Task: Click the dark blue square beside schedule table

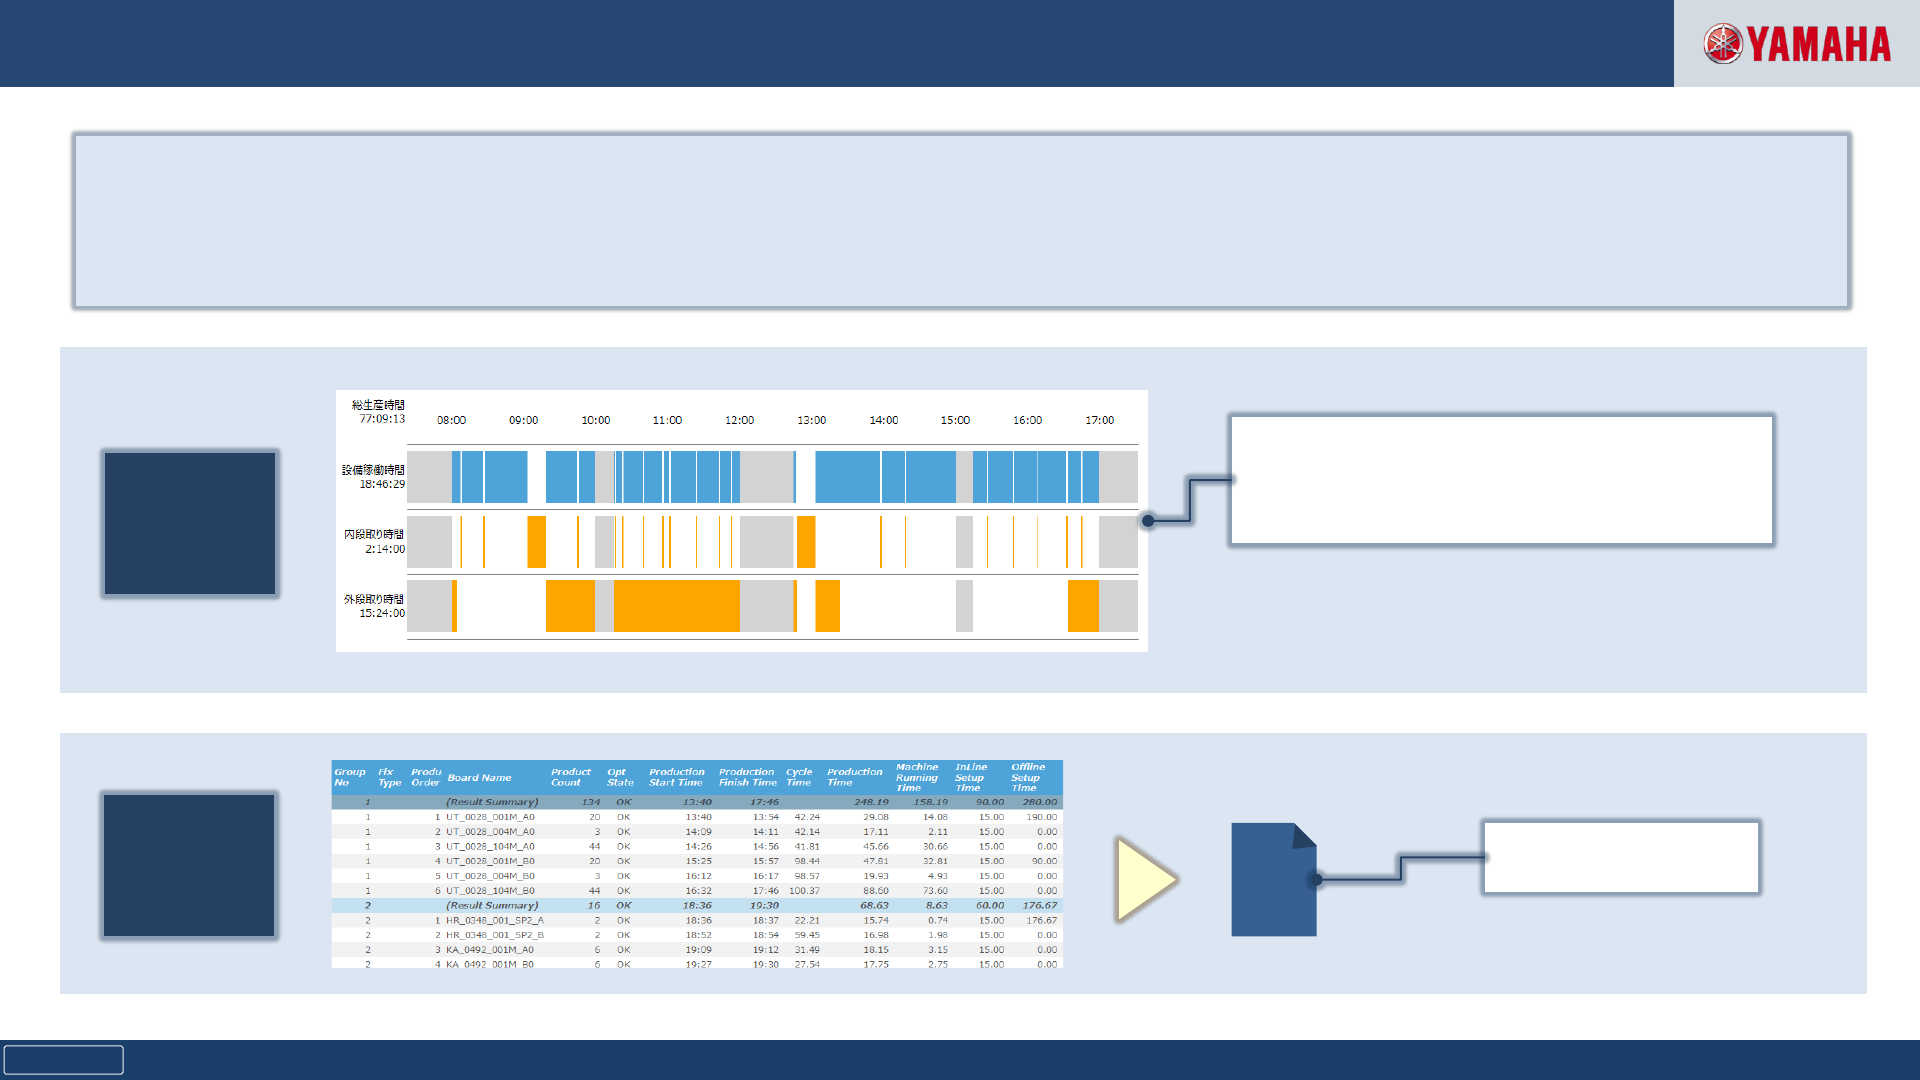Action: [x=189, y=866]
